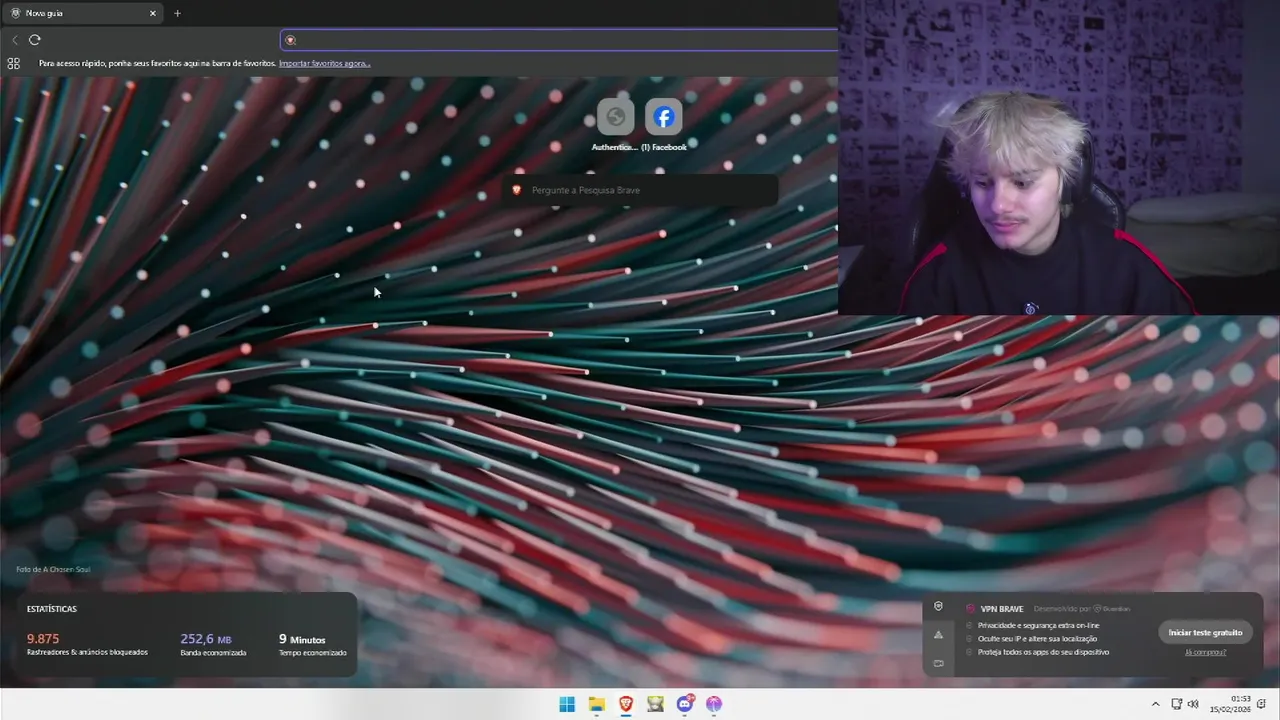Open the apps grid icon in favorites bar
Screen dimensions: 1280x720
click(x=14, y=63)
